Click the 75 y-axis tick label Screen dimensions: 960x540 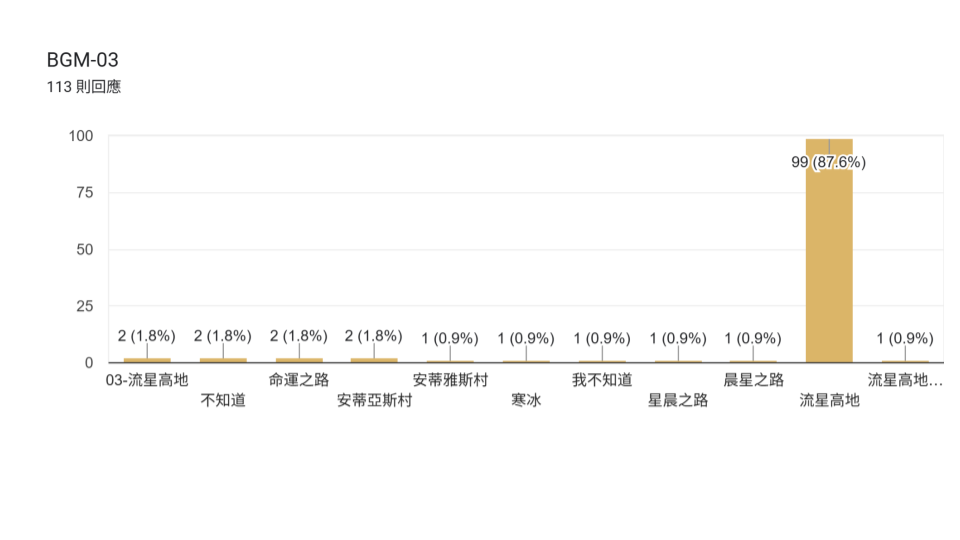(x=85, y=193)
